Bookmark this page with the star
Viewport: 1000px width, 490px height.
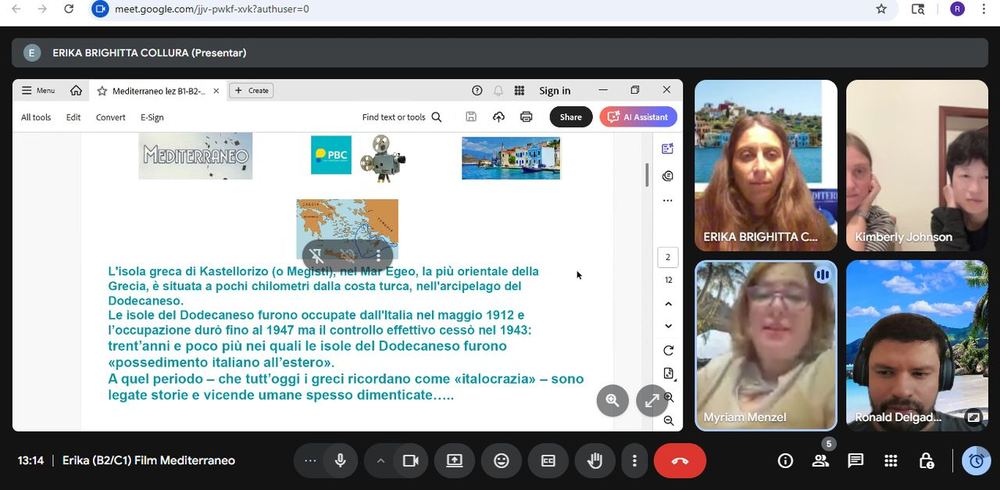click(x=881, y=9)
